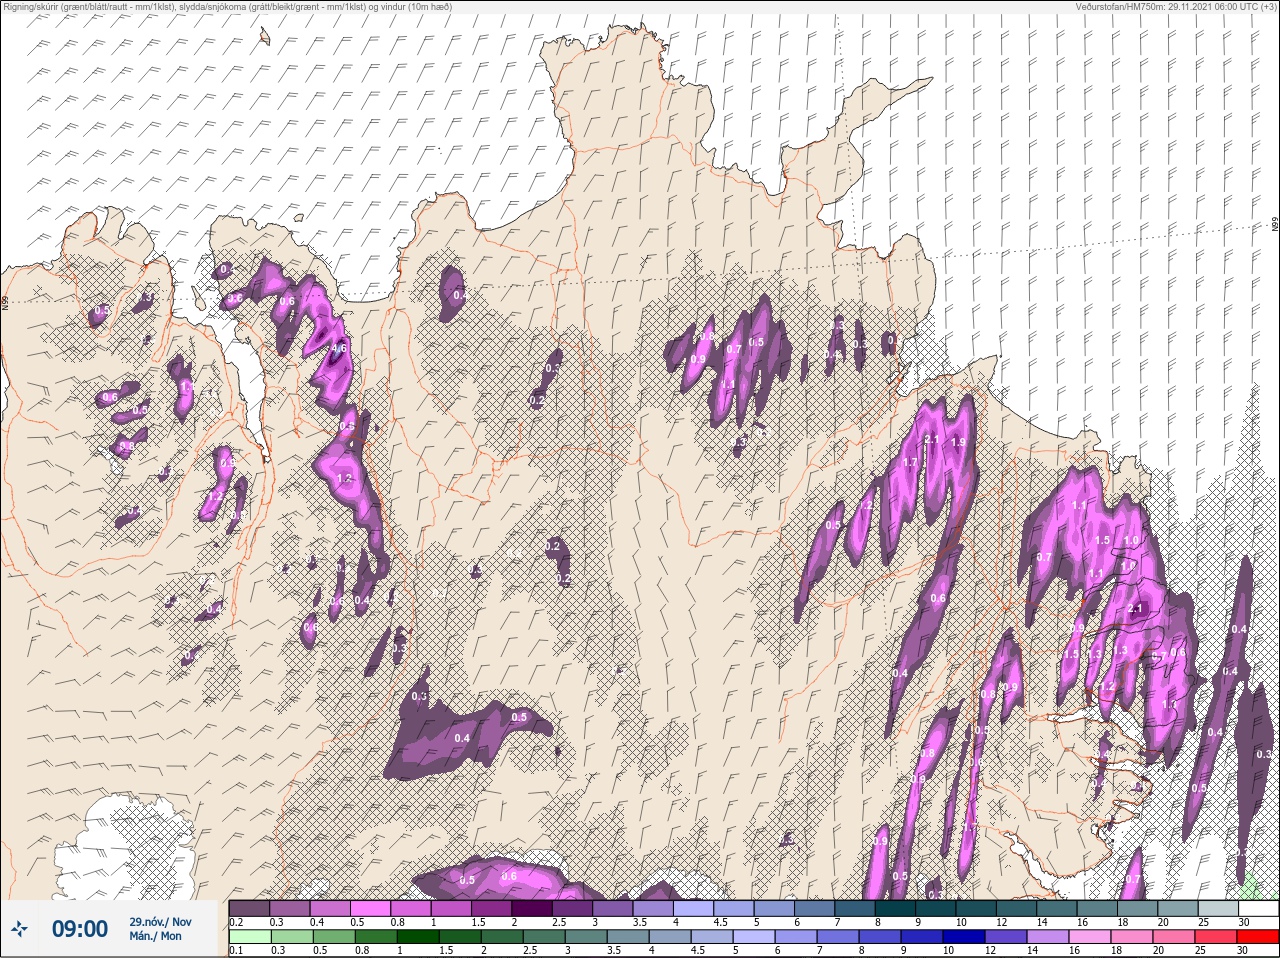Click the date text '29.nóv./ Nov'
The width and height of the screenshot is (1280, 958).
pos(160,922)
